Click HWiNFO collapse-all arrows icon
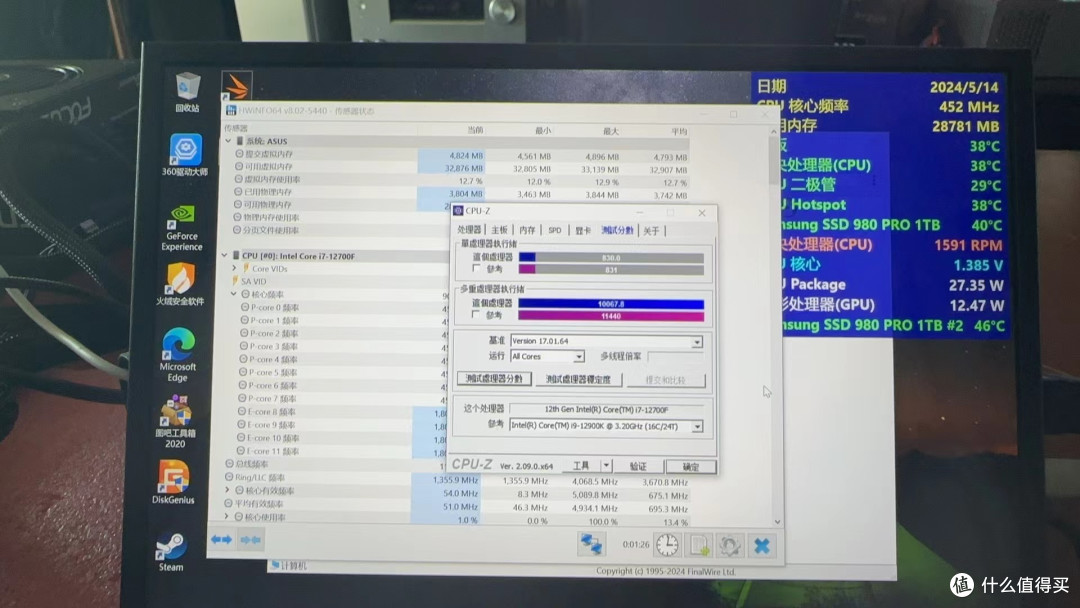The height and width of the screenshot is (608, 1080). (x=251, y=541)
